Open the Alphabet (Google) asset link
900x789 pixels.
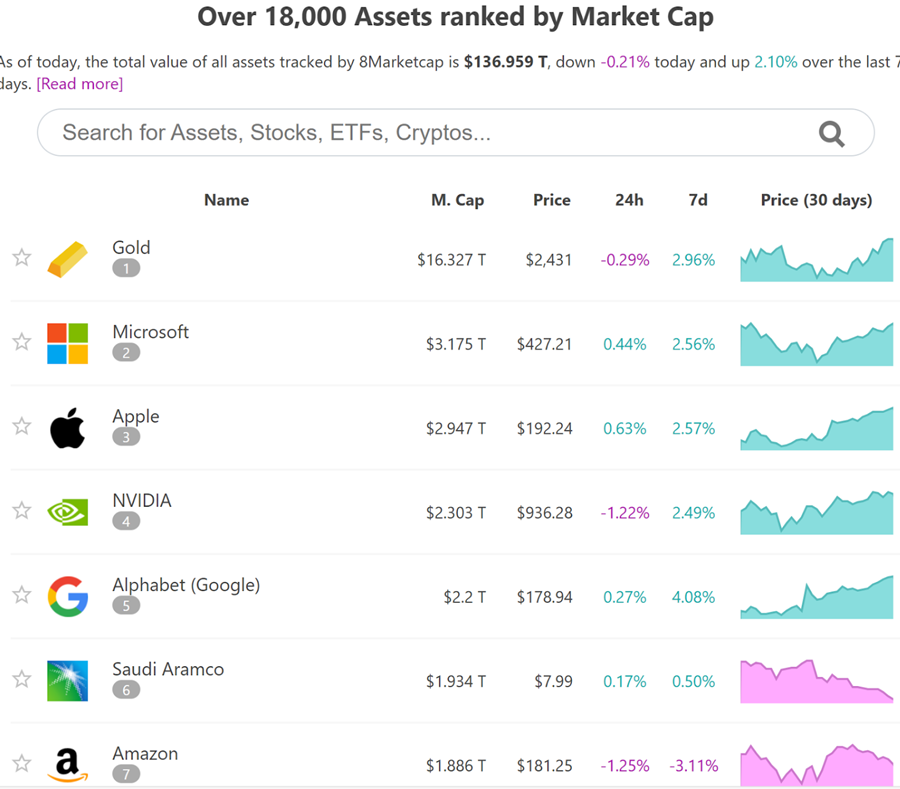pos(186,585)
